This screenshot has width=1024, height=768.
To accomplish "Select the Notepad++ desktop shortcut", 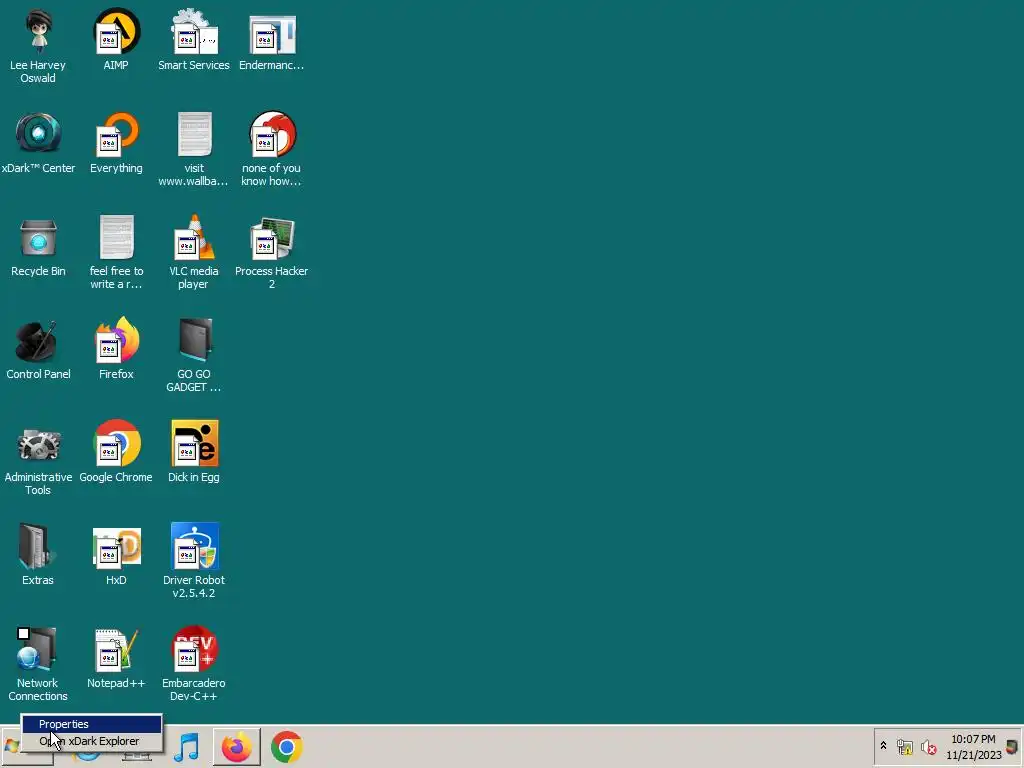I will click(116, 658).
